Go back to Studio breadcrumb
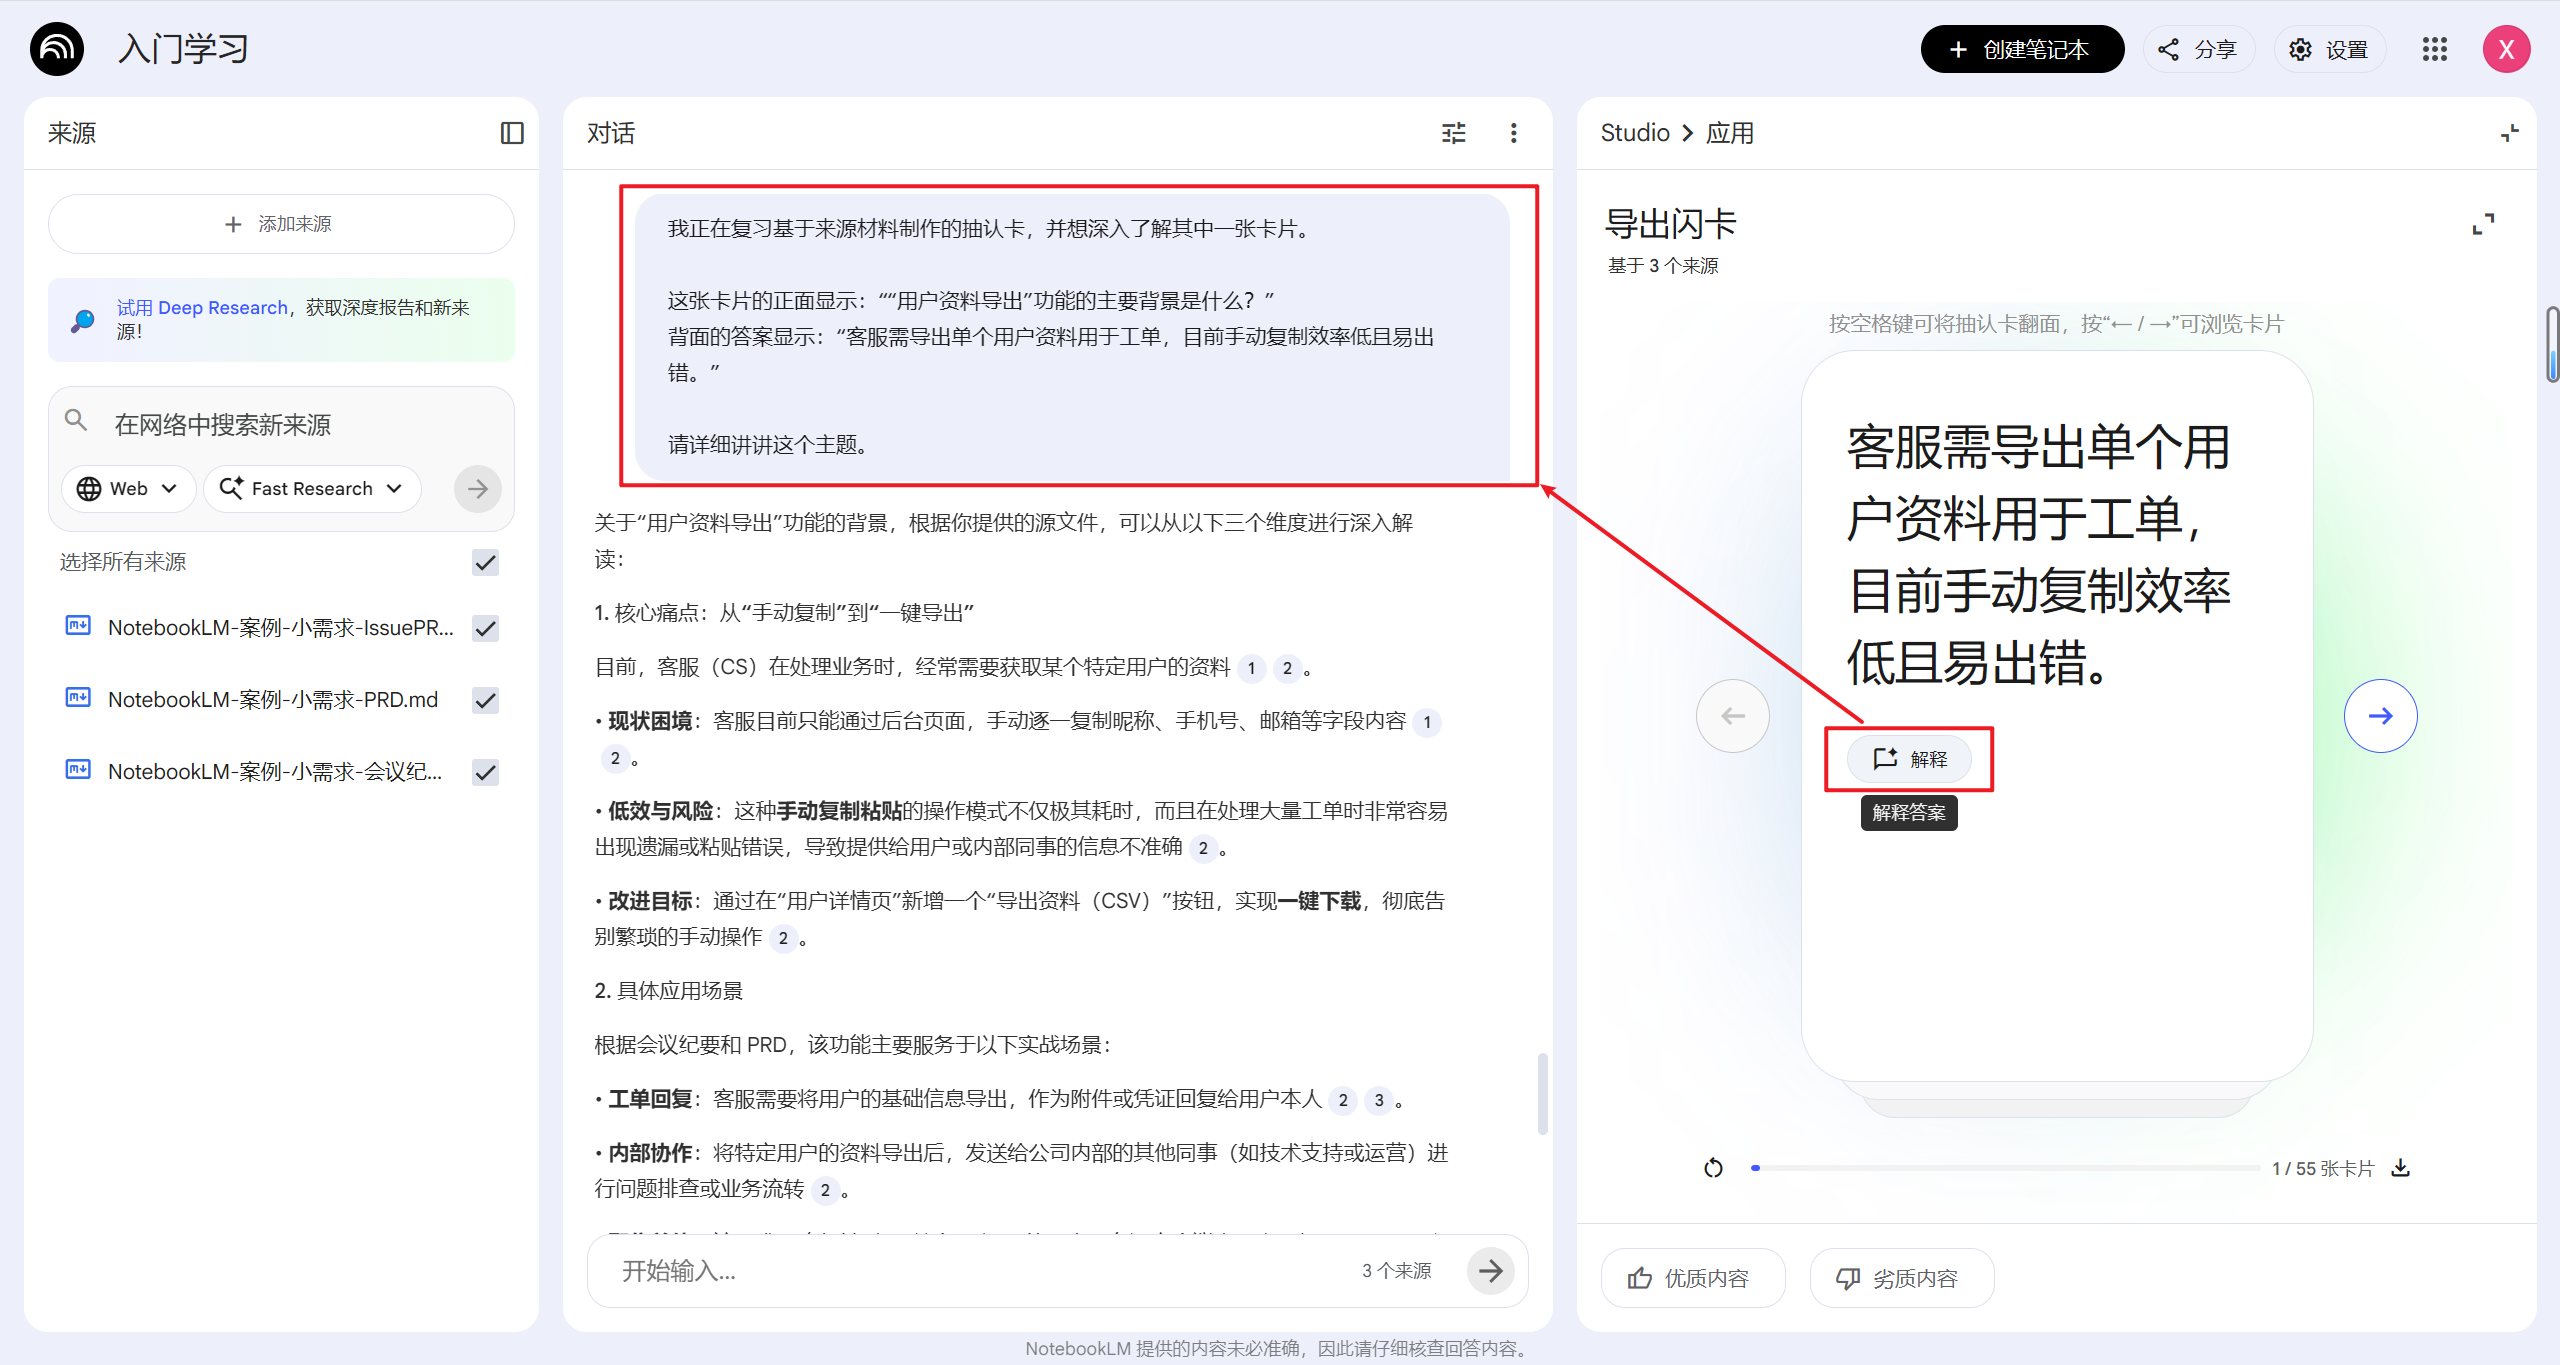Viewport: 2560px width, 1365px height. tap(1634, 133)
